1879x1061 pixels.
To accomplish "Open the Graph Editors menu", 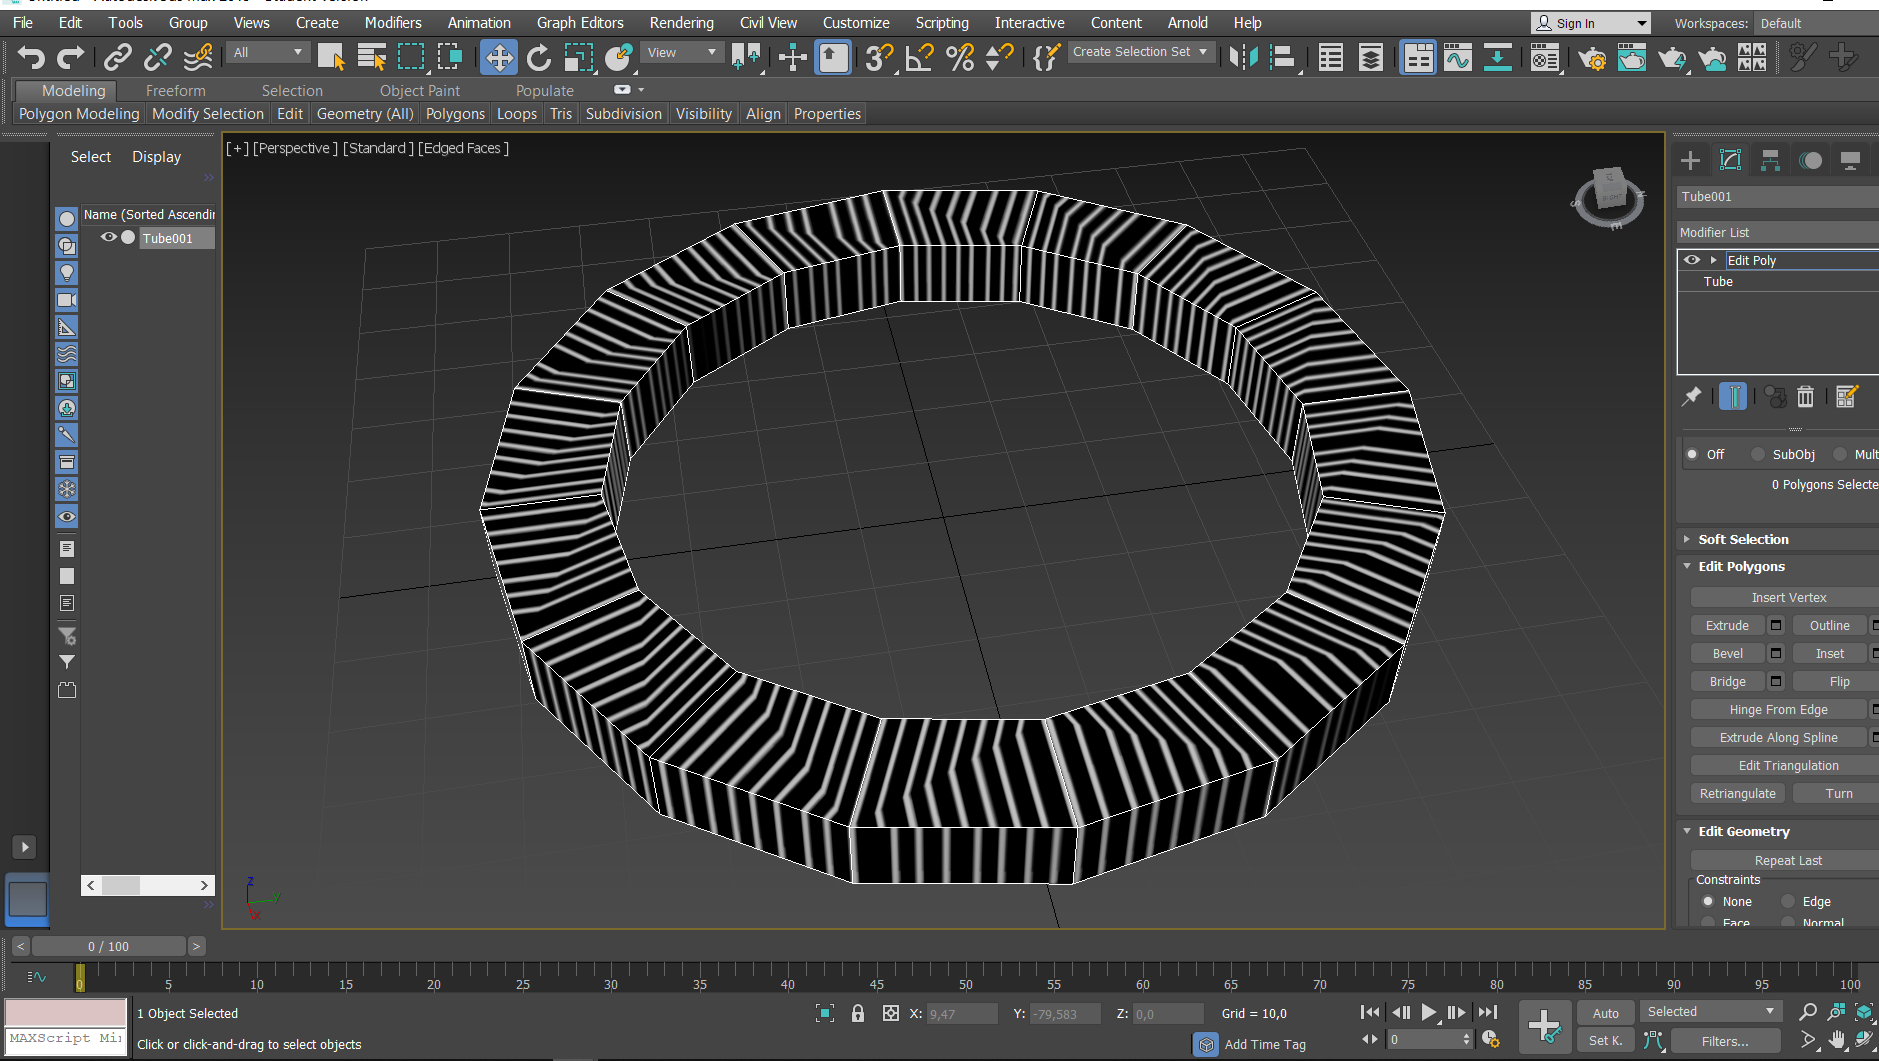I will (580, 22).
